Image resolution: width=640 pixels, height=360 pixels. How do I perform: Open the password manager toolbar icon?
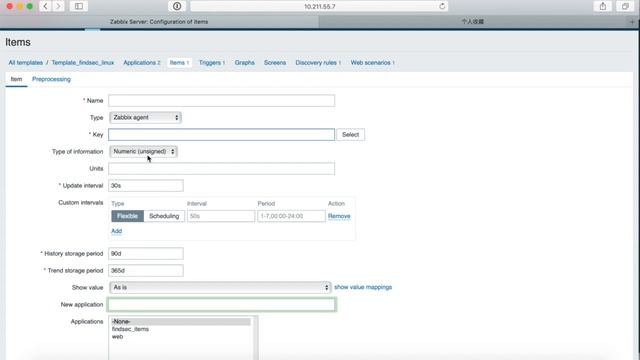[177, 6]
